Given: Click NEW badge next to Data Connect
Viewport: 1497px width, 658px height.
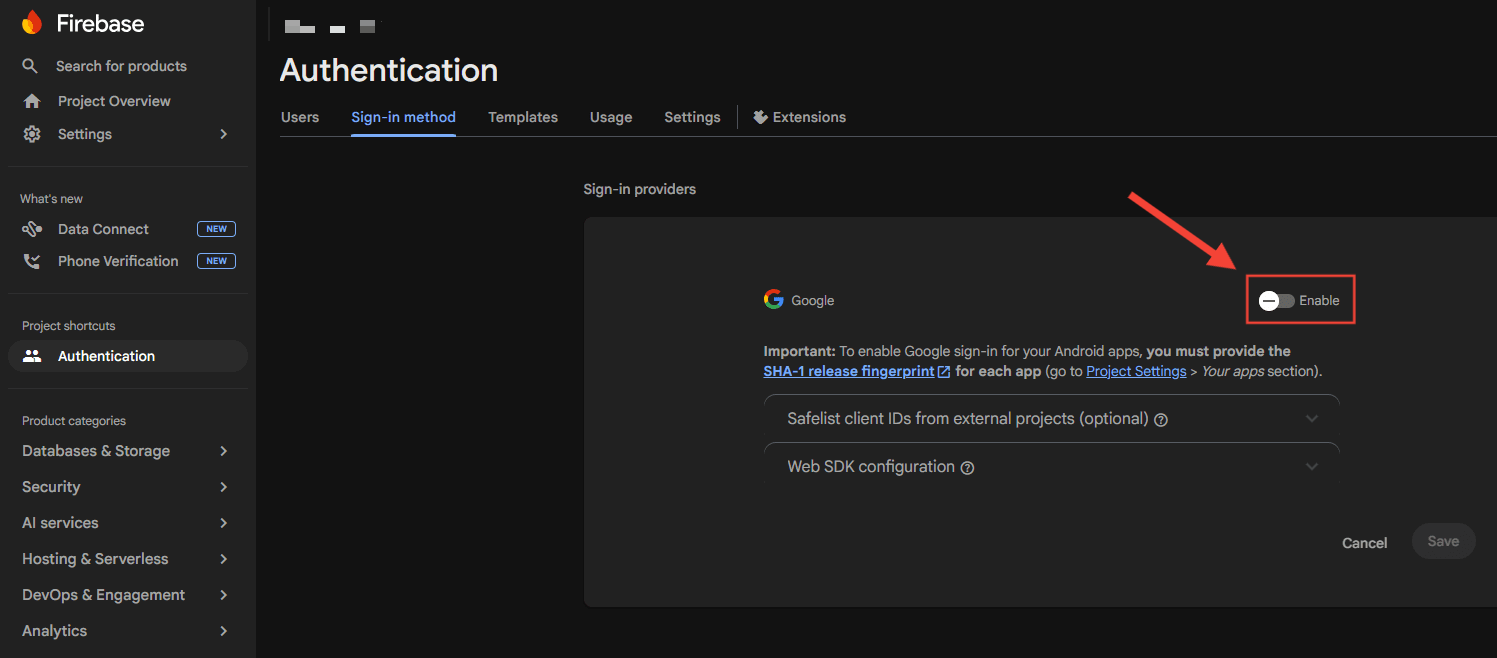Looking at the screenshot, I should click(216, 229).
